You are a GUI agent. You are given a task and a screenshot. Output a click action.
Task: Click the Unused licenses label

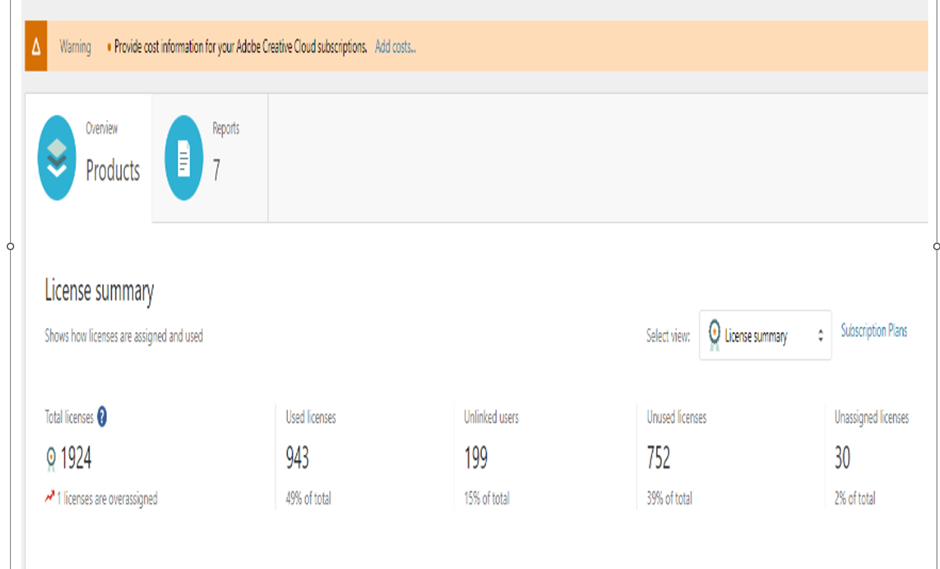(676, 417)
